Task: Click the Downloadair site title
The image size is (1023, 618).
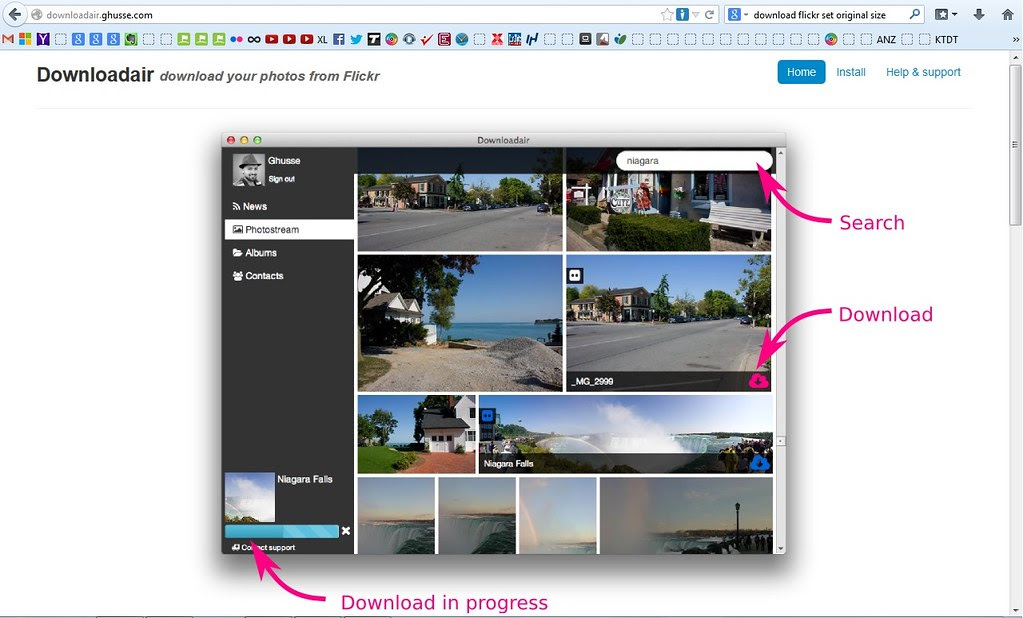Action: click(95, 75)
